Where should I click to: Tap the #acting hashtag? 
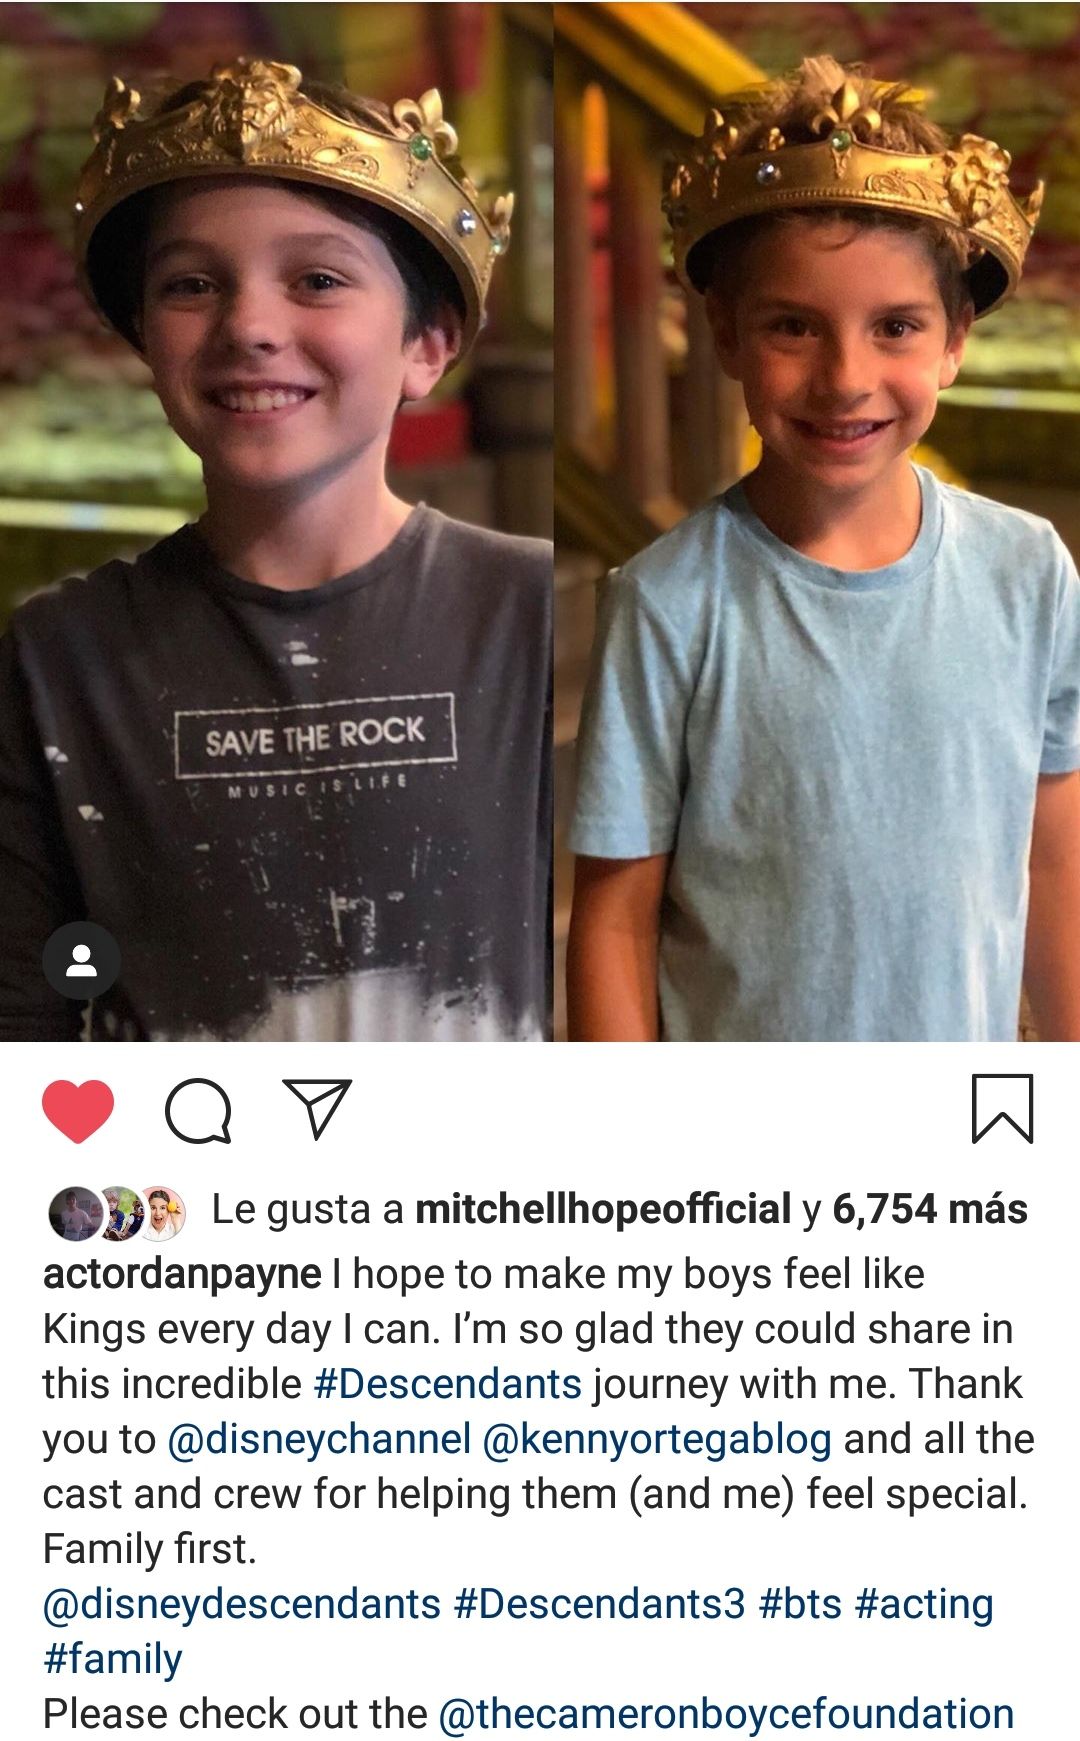924,1604
